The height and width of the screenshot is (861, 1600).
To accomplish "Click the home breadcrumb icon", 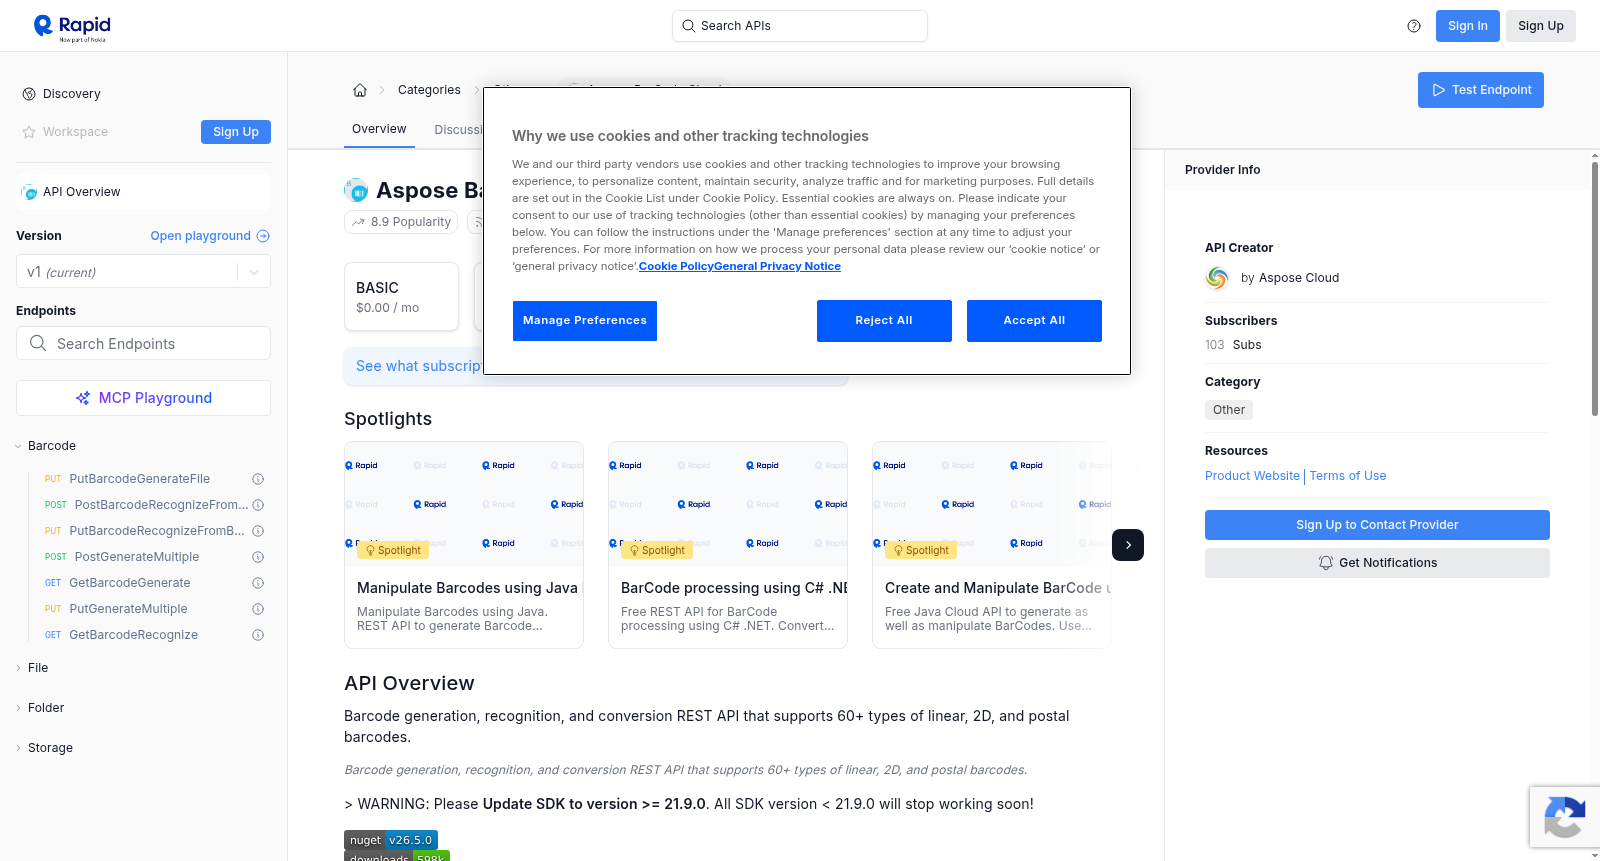I will 360,90.
